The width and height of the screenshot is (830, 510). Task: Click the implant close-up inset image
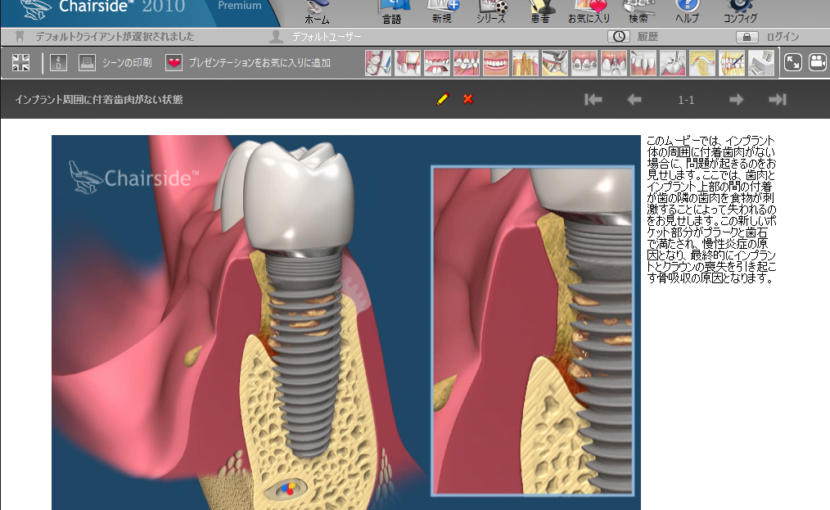533,330
